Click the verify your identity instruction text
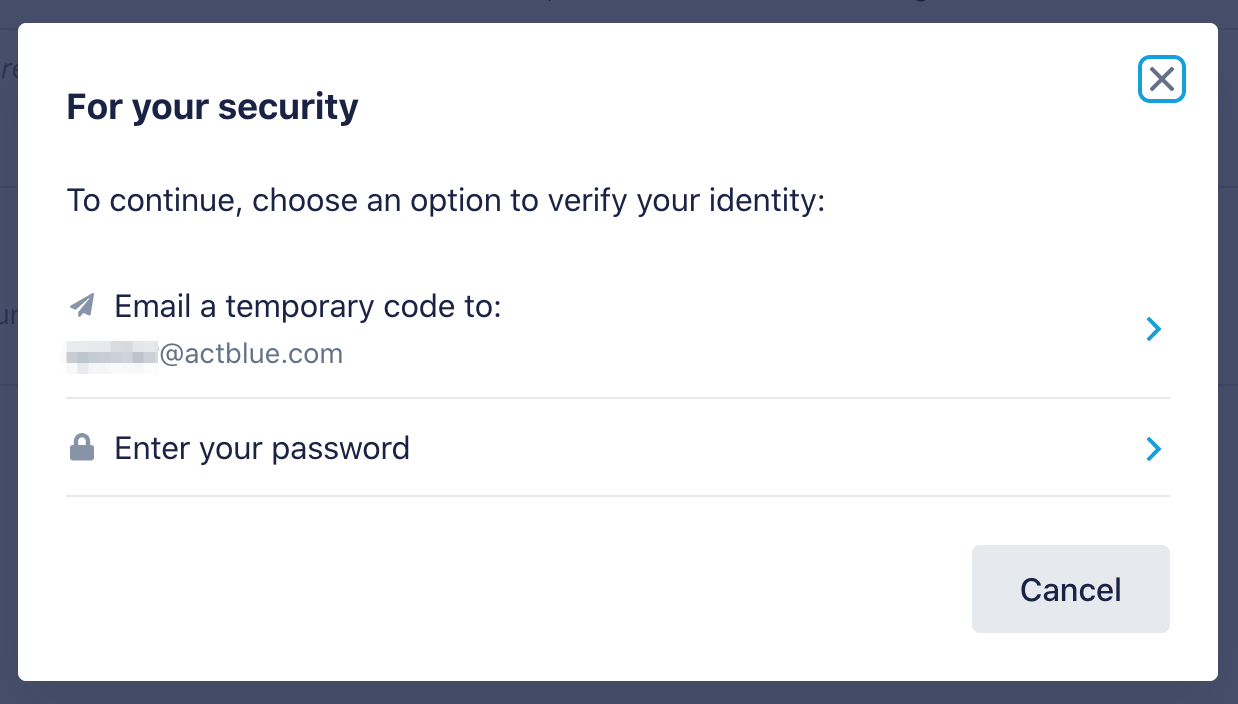This screenshot has height=704, width=1238. point(445,201)
